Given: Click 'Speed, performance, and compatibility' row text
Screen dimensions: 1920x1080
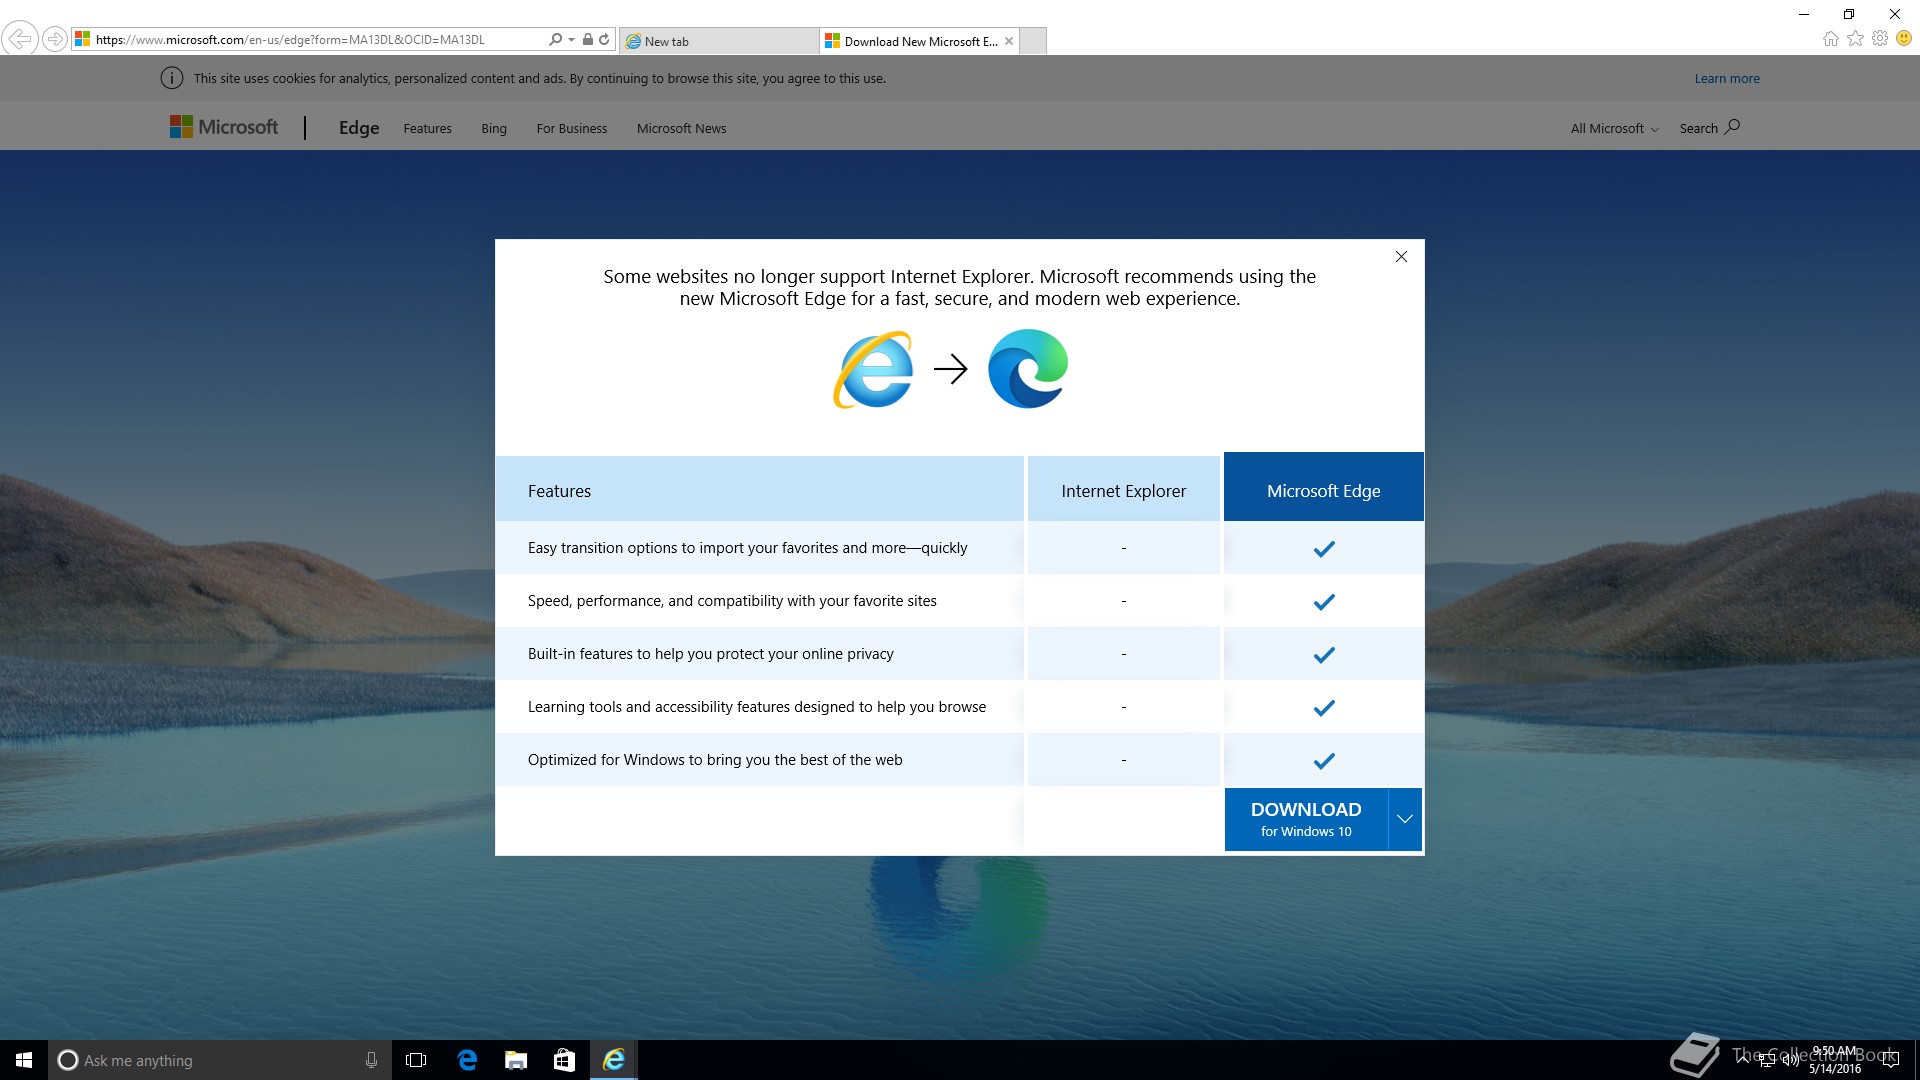Looking at the screenshot, I should (x=732, y=601).
